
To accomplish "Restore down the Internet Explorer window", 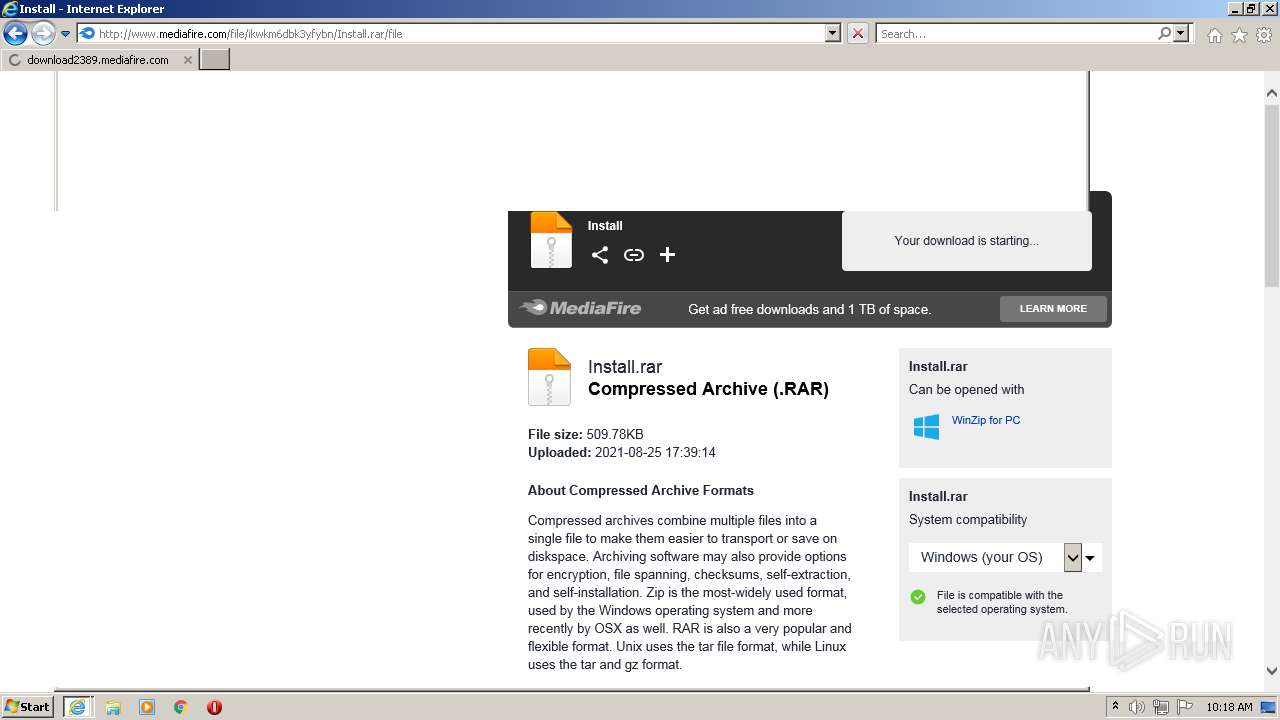I will 1250,9.
